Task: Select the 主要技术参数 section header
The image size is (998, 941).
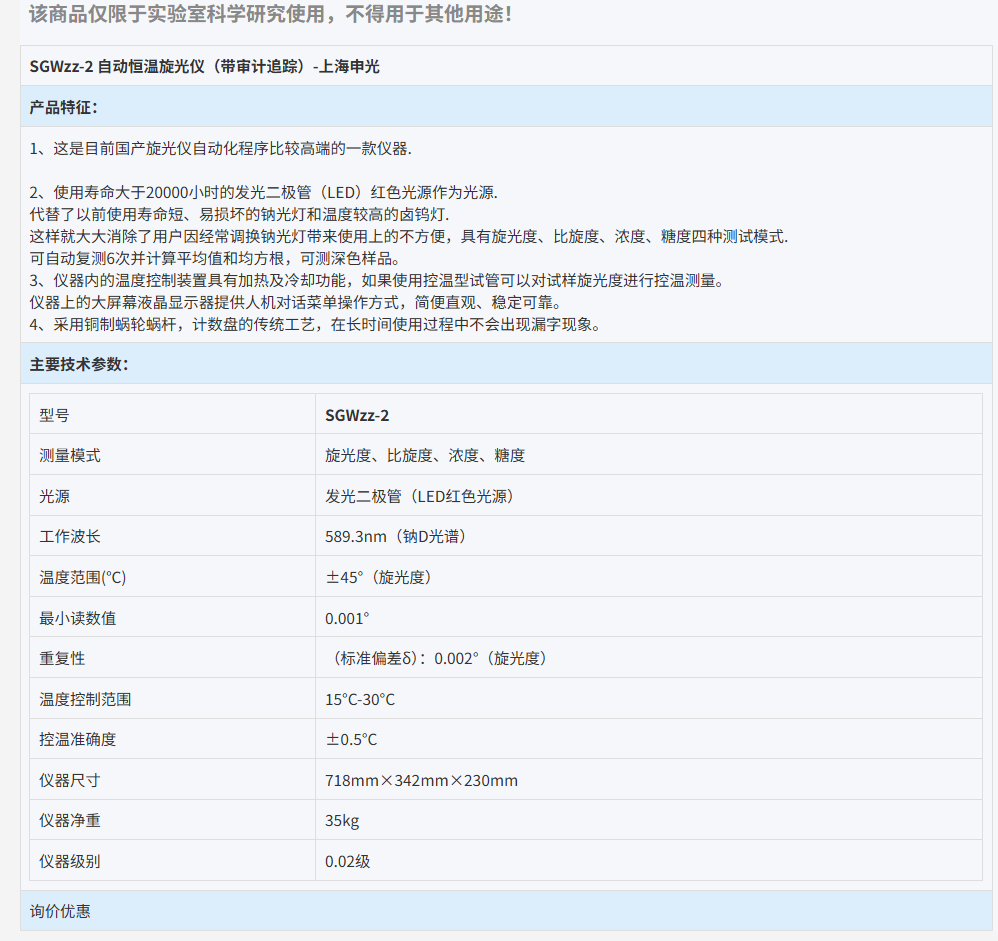Action: coord(79,364)
